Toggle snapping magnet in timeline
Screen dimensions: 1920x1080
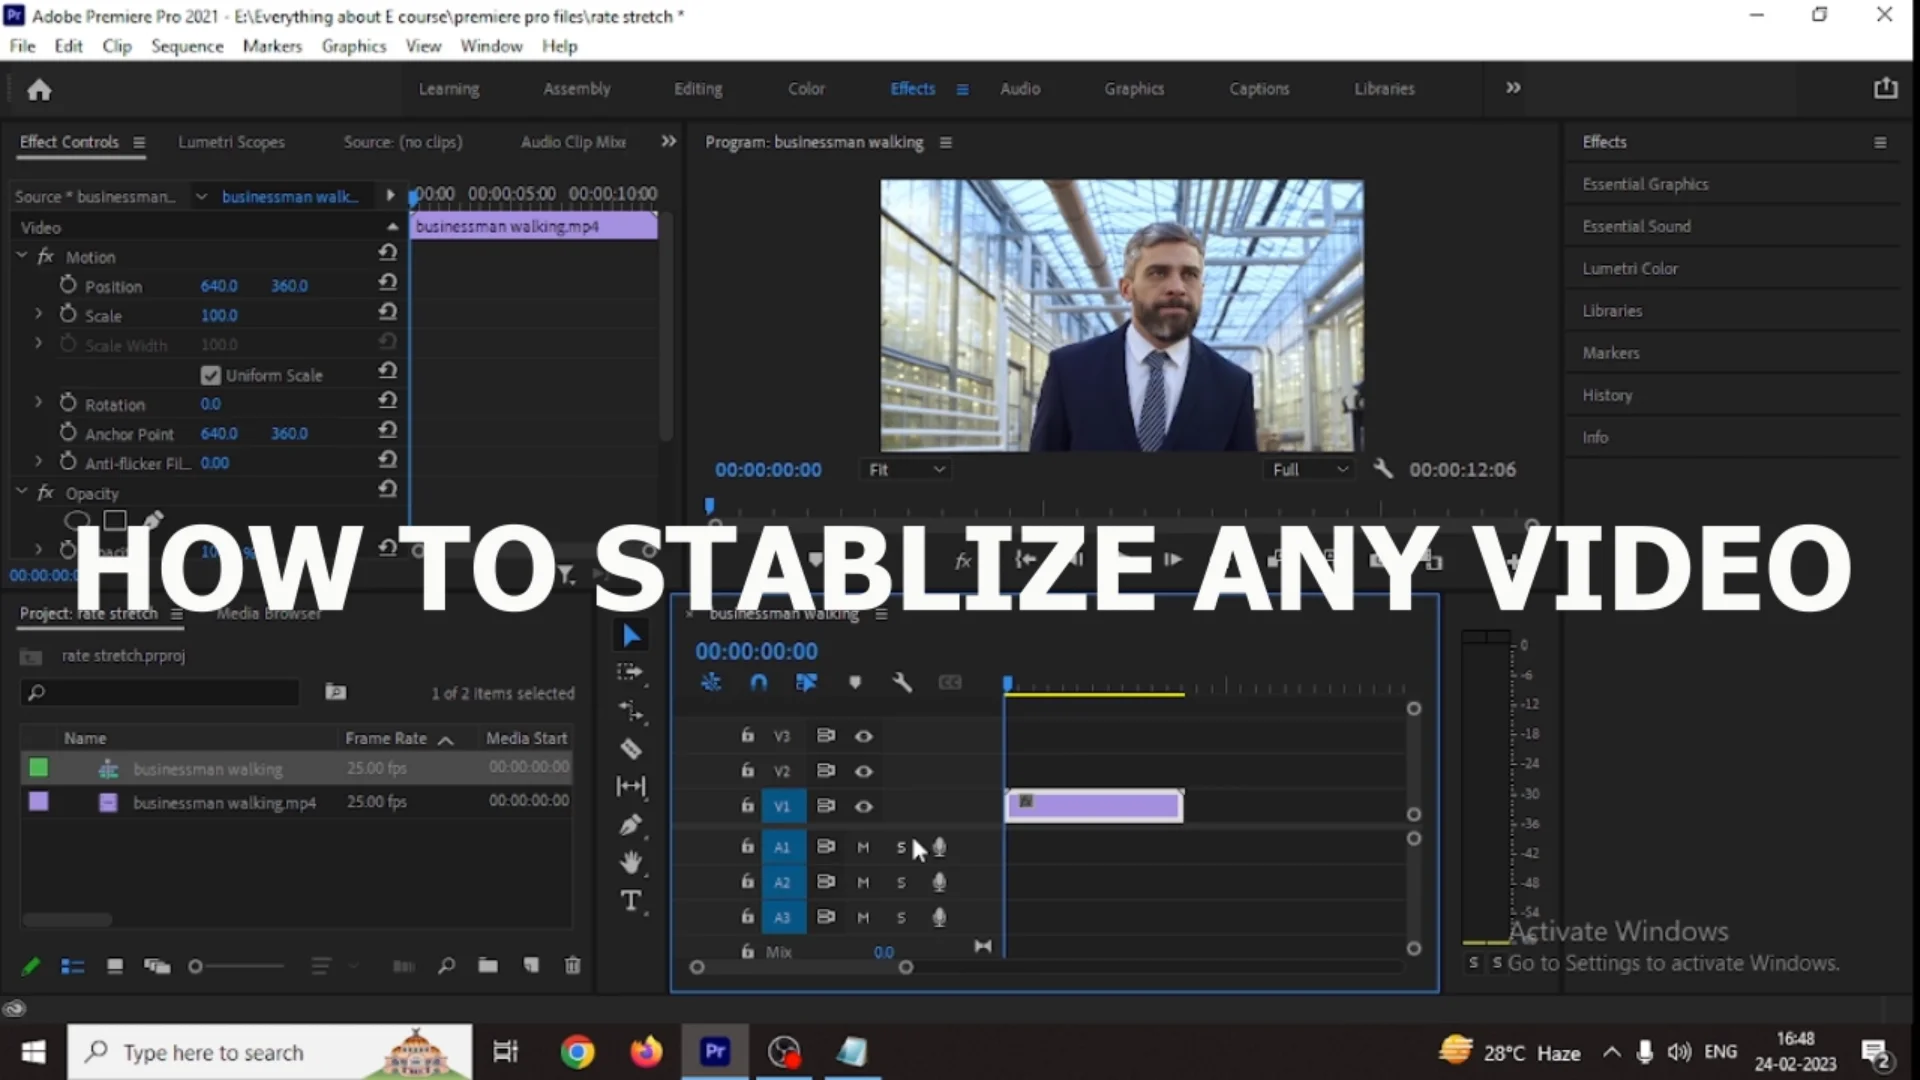(x=759, y=682)
